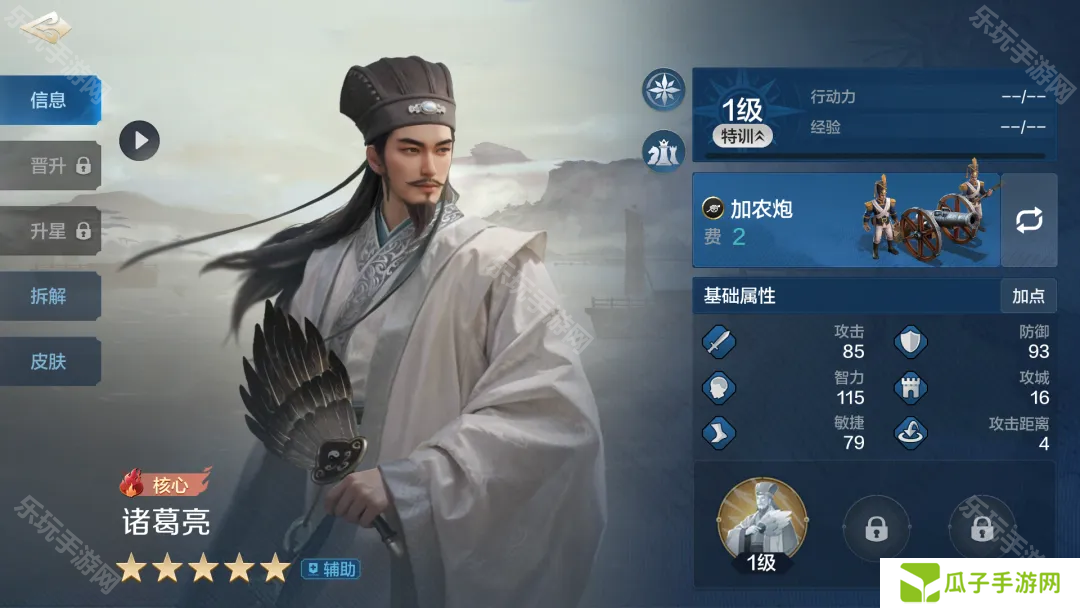This screenshot has height=608, width=1080.
Task: Play the Zhuge Liang character animation
Action: click(x=139, y=140)
